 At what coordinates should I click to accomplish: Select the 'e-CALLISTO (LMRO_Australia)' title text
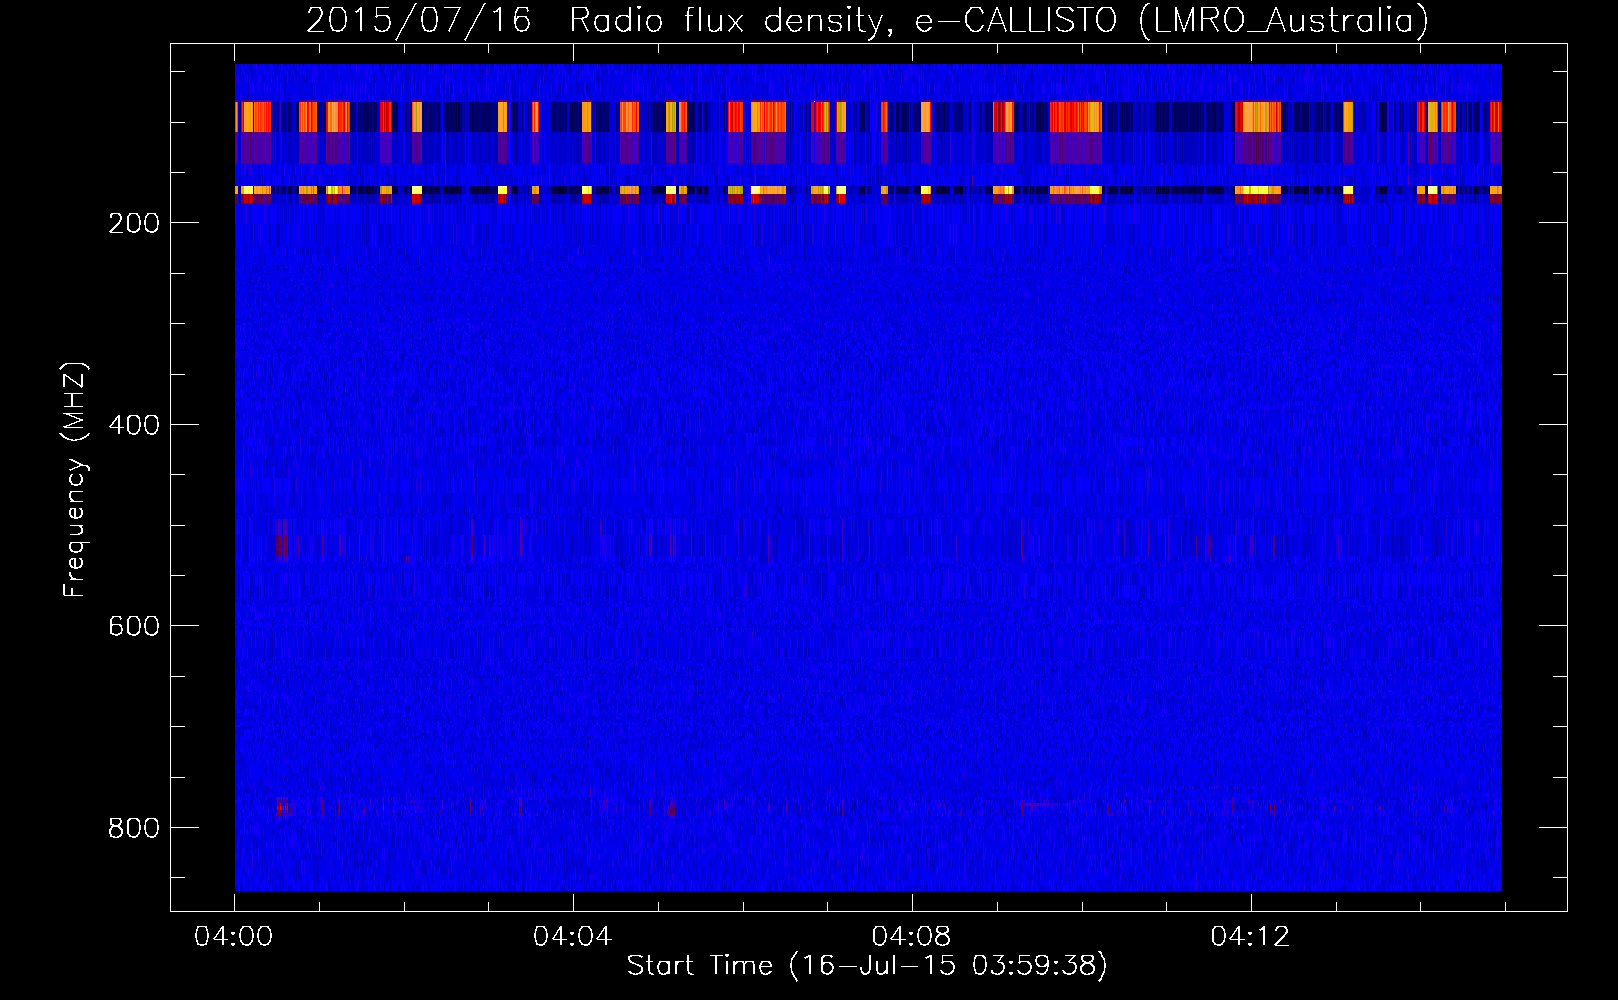pos(1173,21)
